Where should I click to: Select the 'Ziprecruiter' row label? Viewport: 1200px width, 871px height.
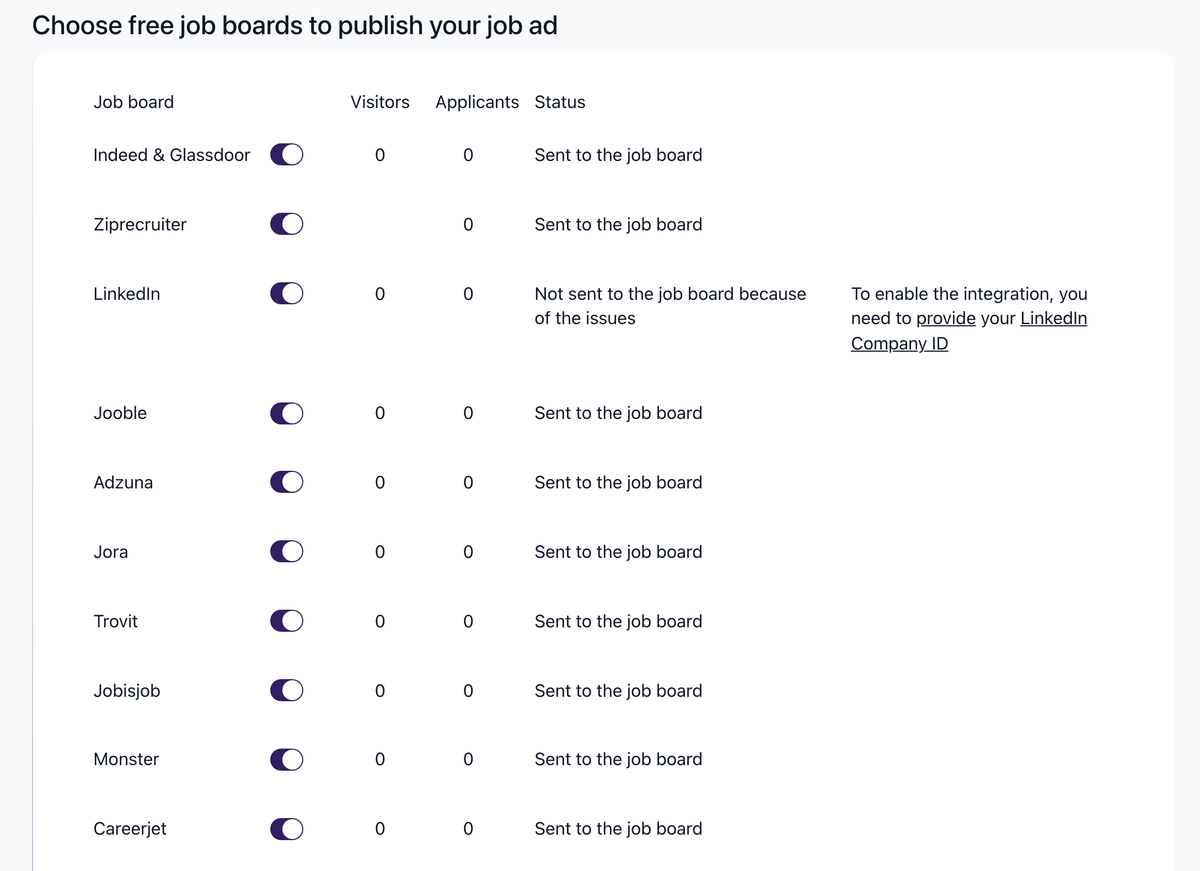click(x=140, y=224)
